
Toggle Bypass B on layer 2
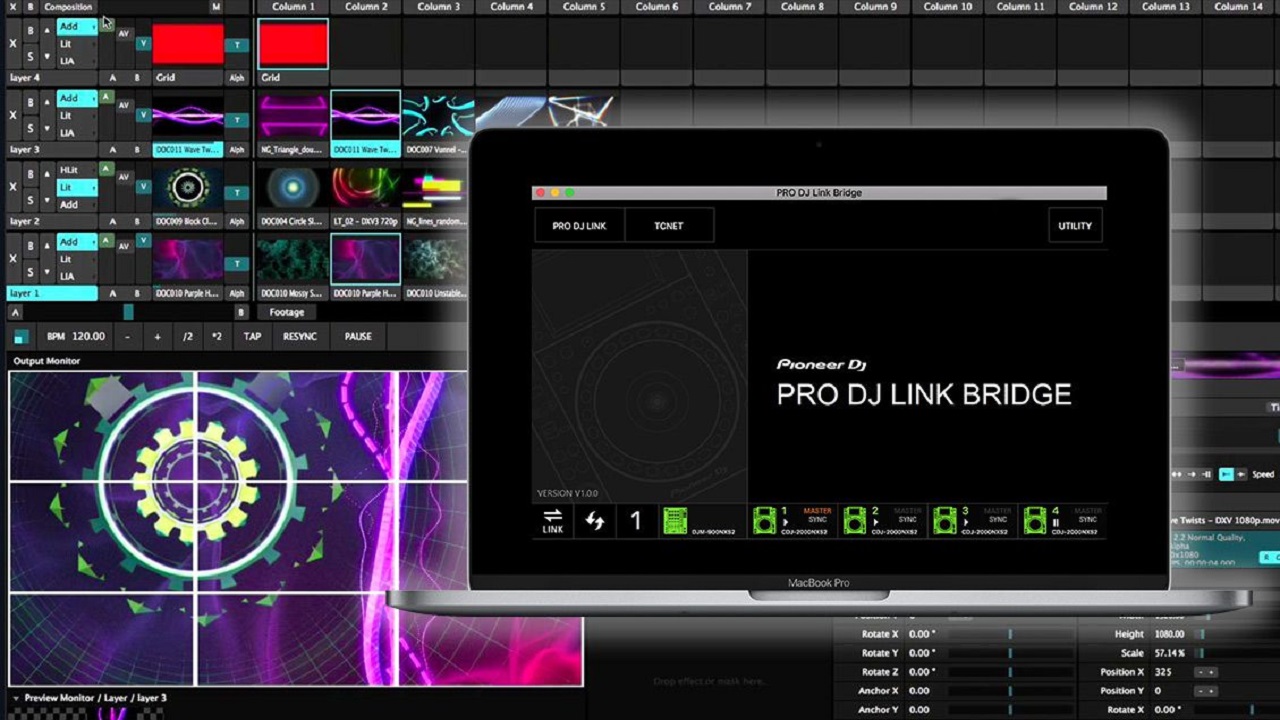pos(31,174)
